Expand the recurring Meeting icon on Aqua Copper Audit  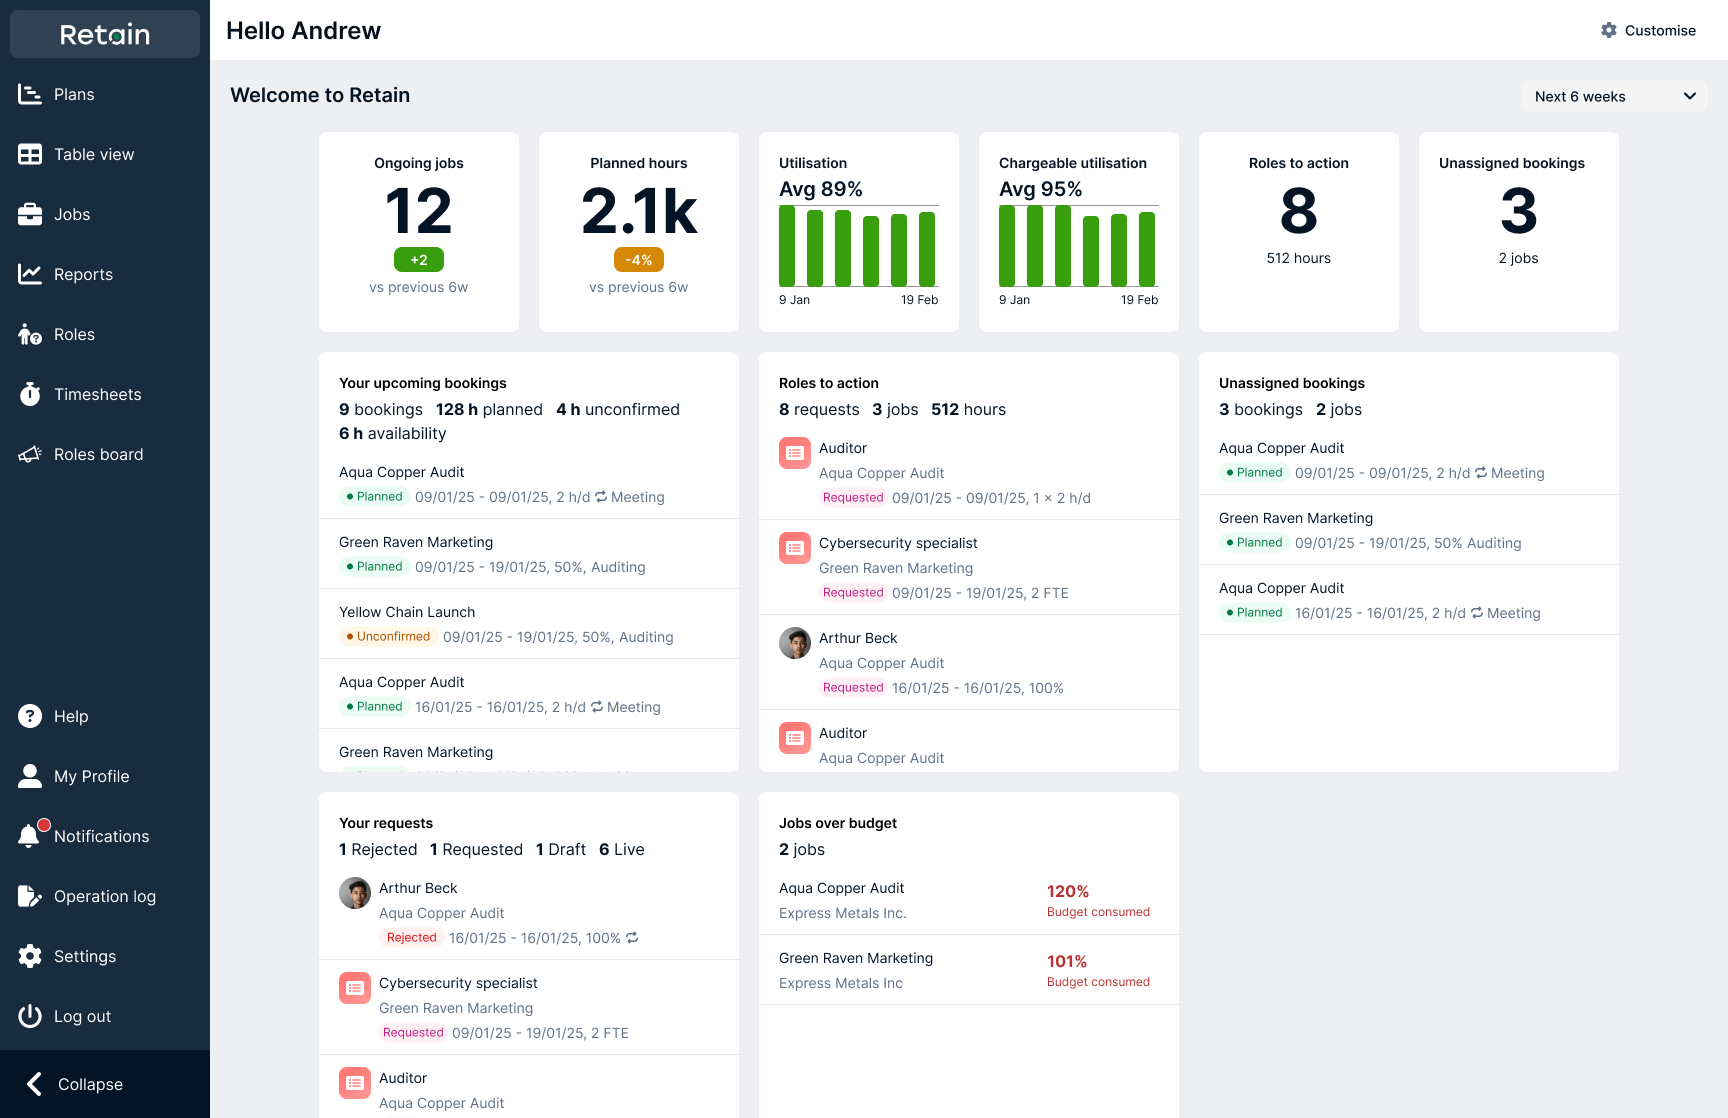pos(601,497)
